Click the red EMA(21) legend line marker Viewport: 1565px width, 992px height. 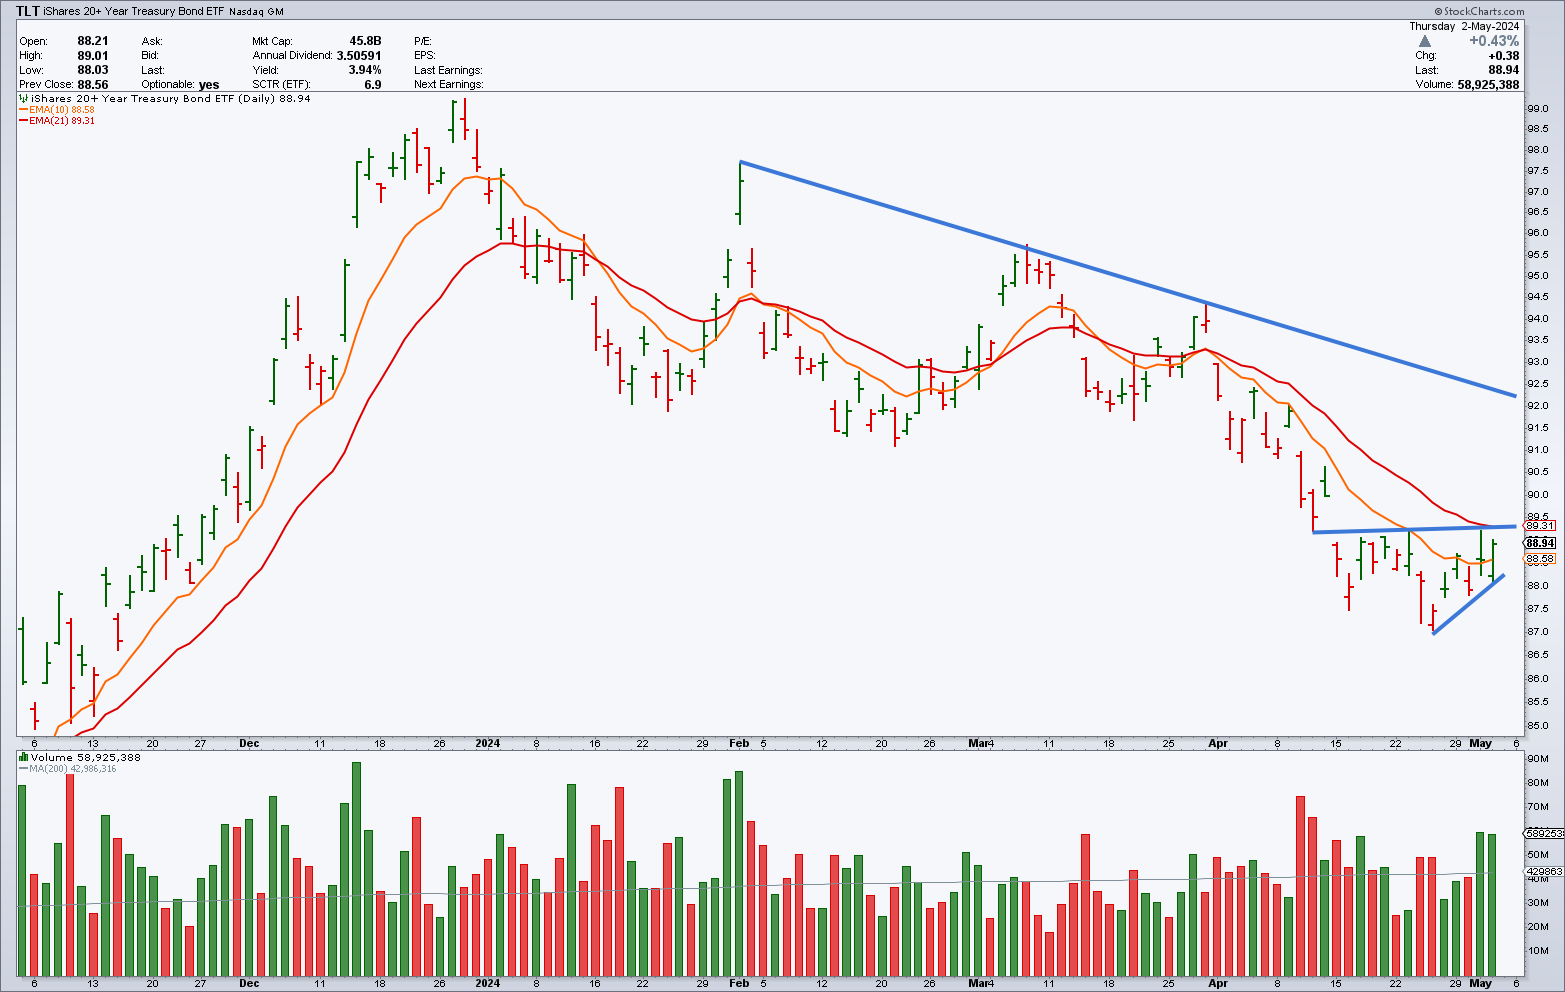23,121
